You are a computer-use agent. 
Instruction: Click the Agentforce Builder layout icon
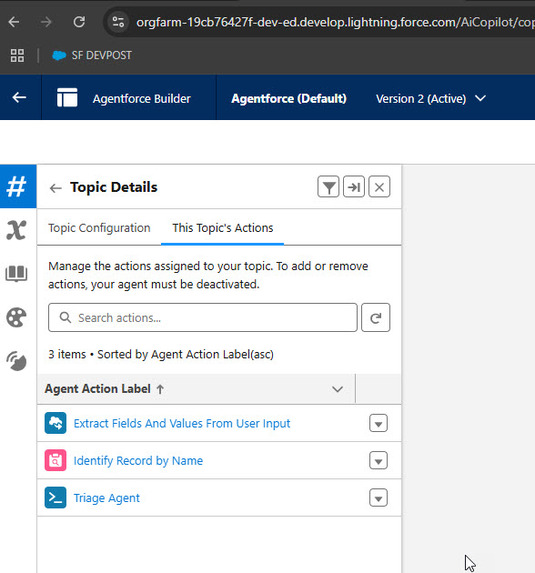(x=67, y=98)
